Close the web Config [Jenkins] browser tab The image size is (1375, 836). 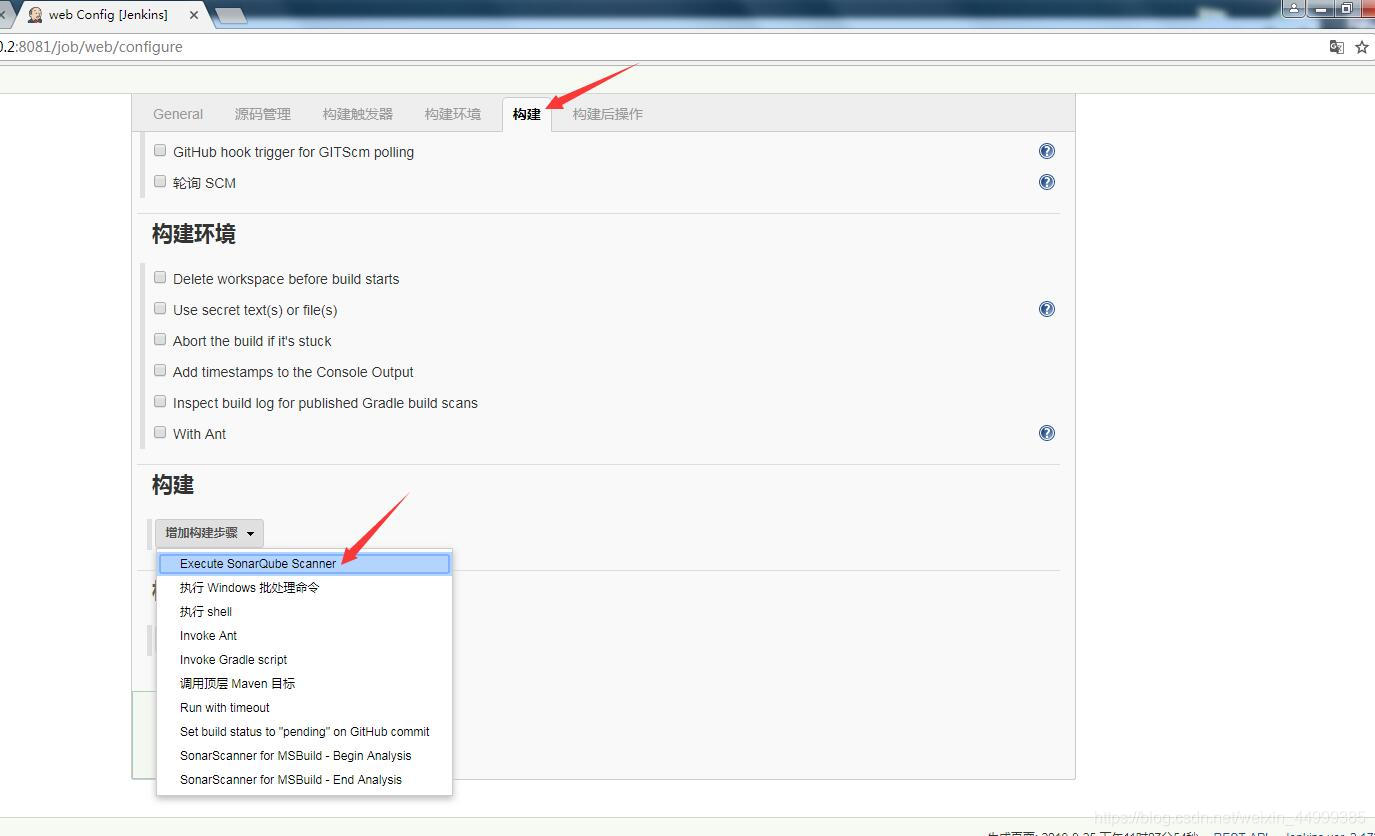[194, 15]
